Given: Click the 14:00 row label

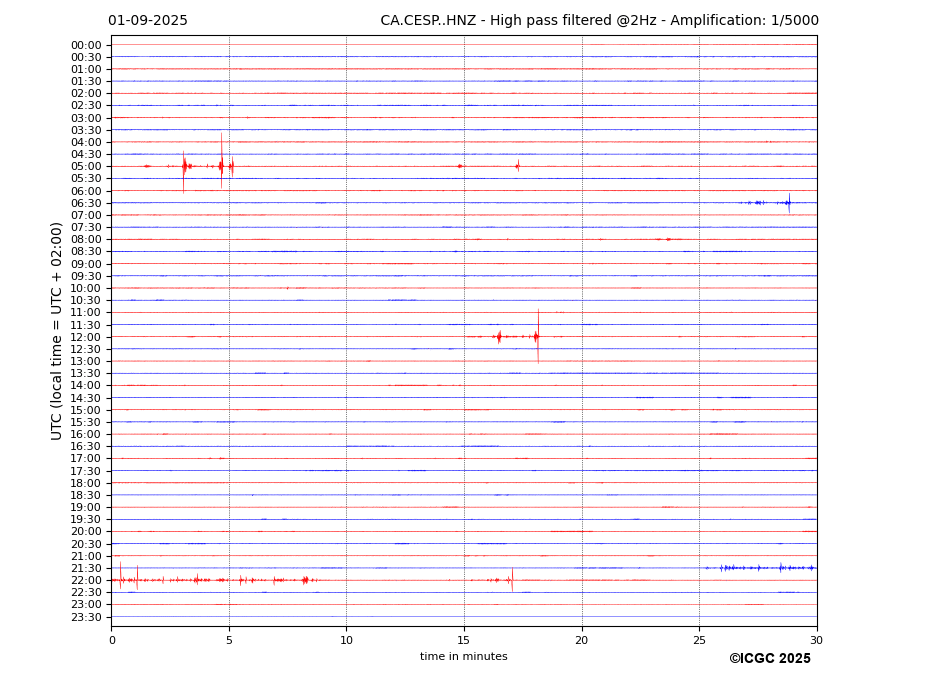Looking at the screenshot, I should tap(86, 386).
